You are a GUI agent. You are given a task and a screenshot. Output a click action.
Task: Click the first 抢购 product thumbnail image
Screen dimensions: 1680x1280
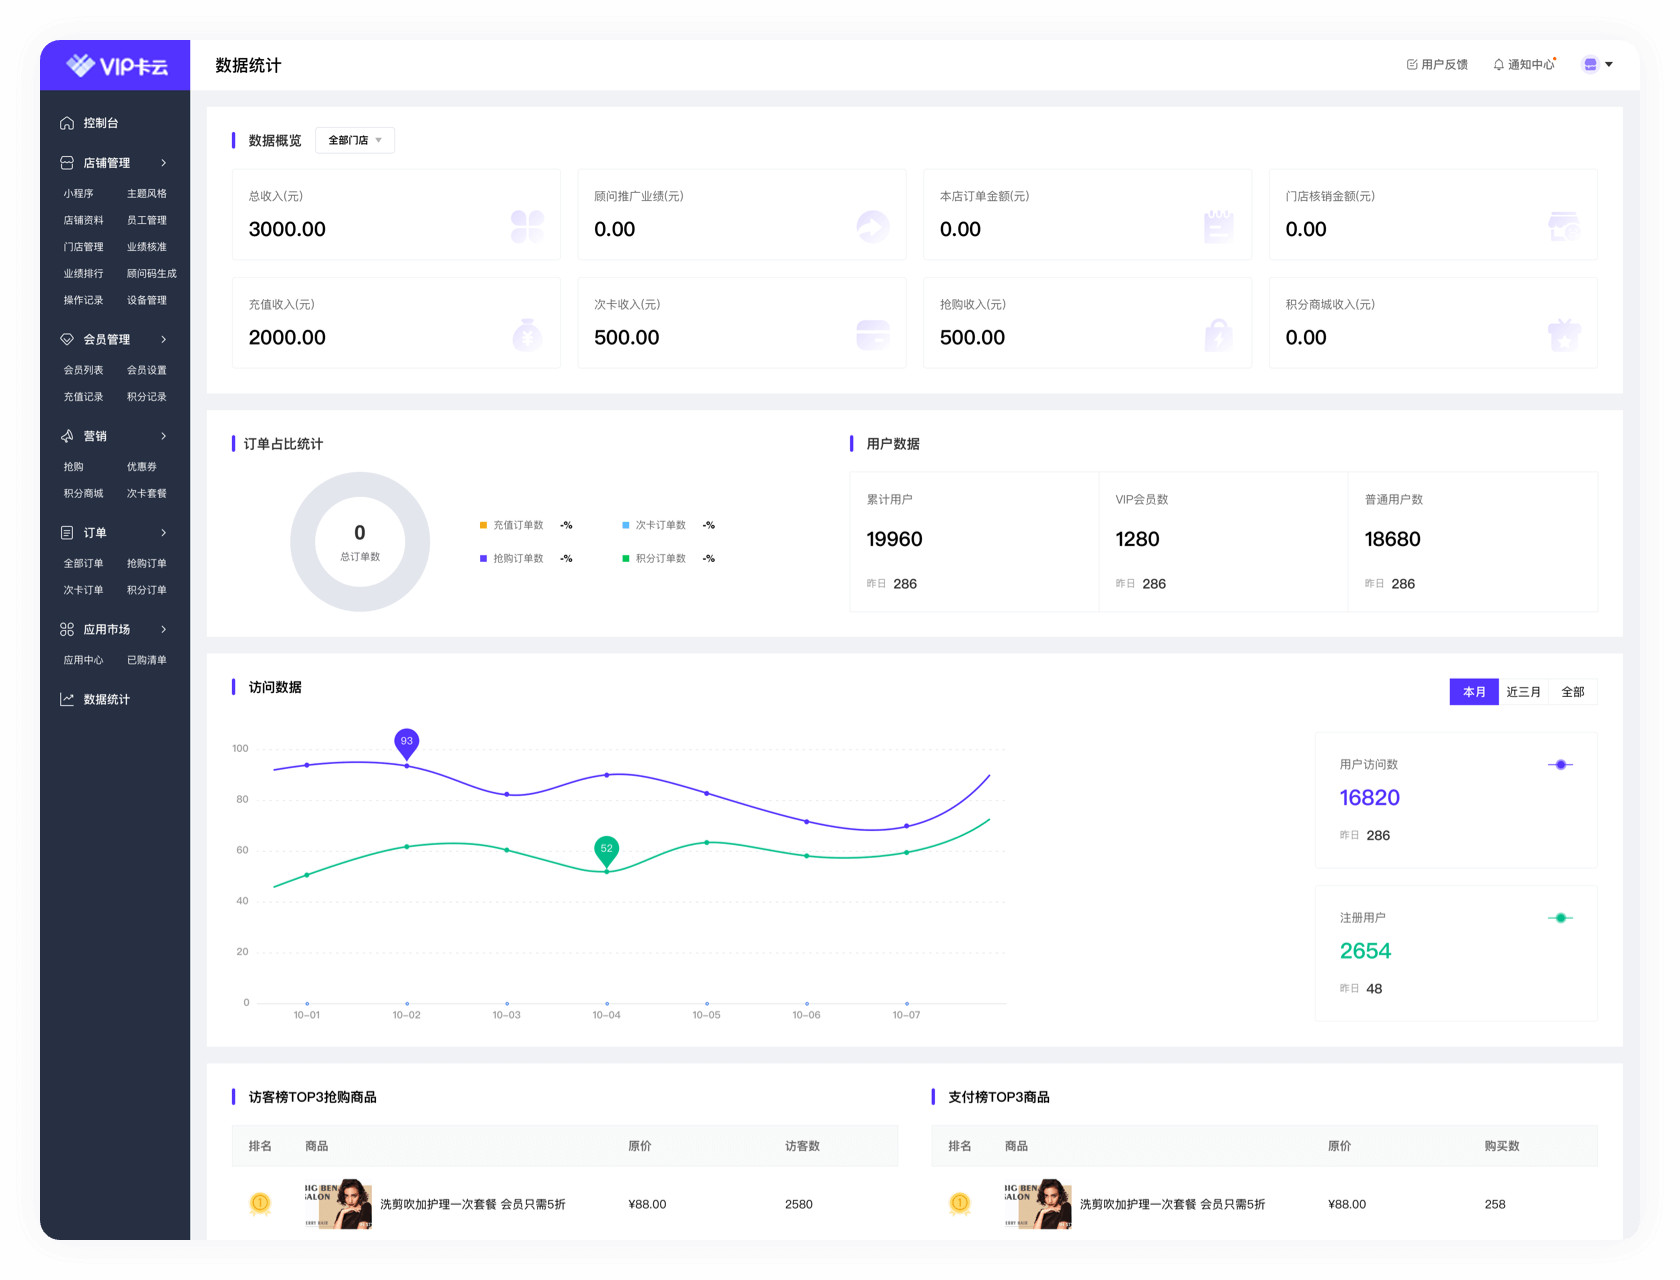tap(338, 1204)
